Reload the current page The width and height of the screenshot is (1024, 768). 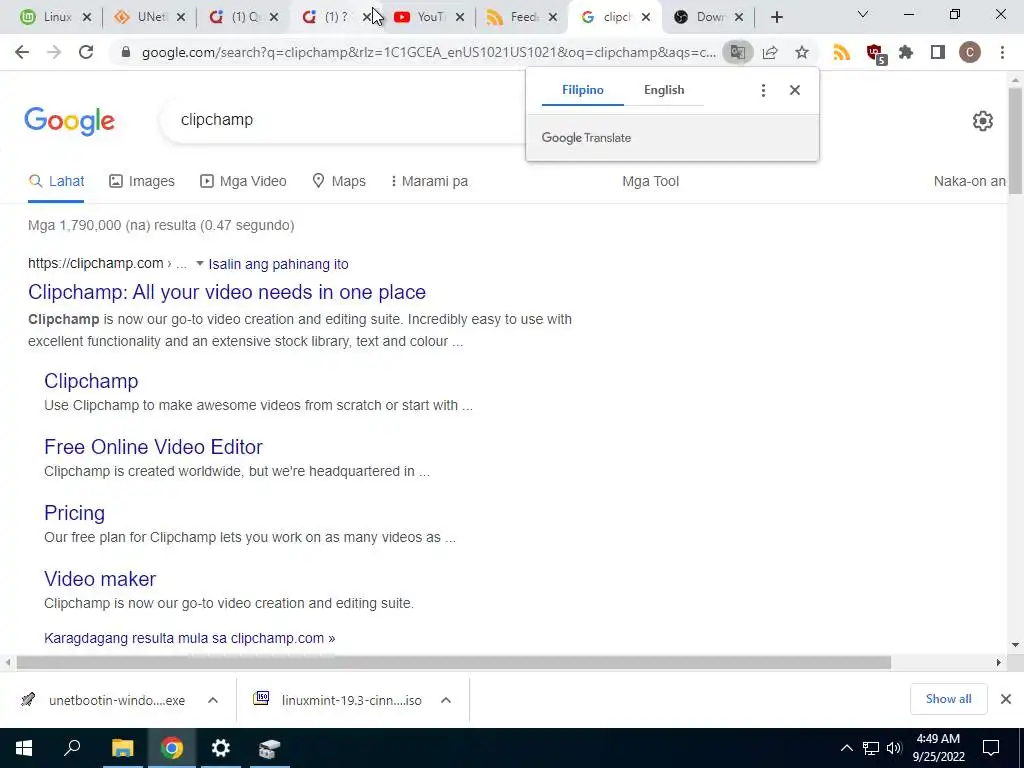pos(86,52)
